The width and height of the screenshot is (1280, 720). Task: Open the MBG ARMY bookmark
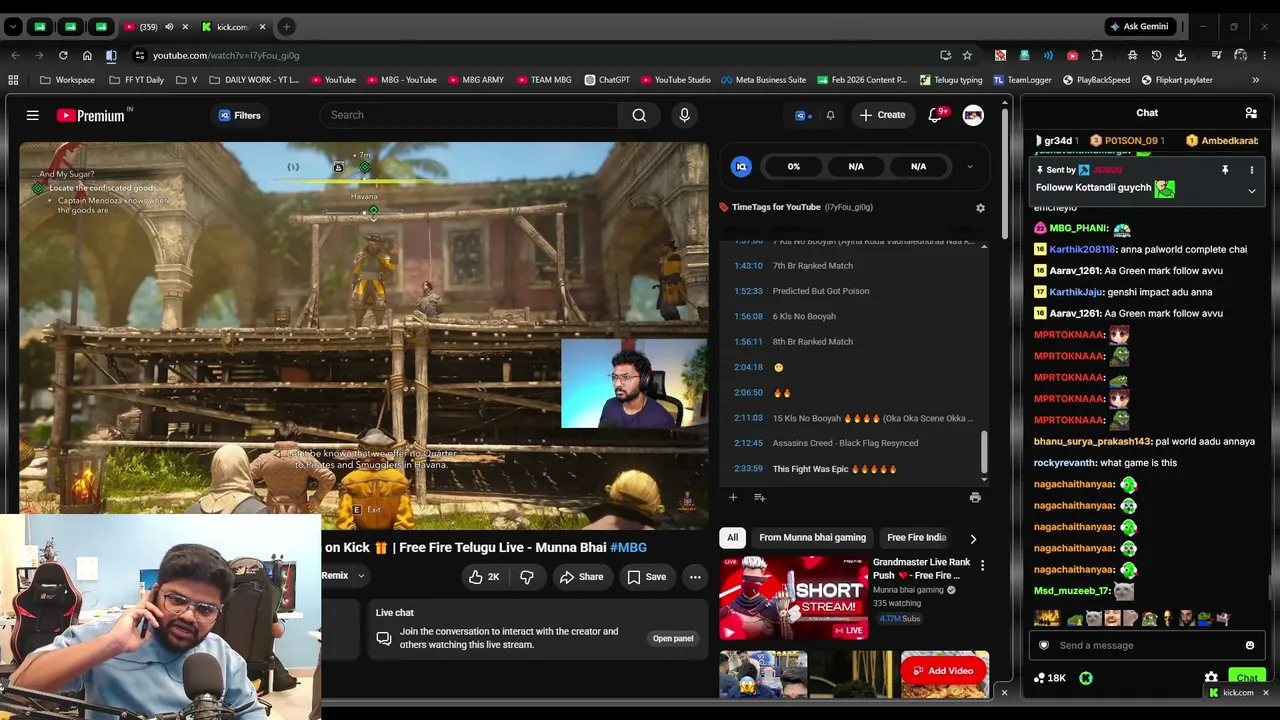pyautogui.click(x=476, y=80)
